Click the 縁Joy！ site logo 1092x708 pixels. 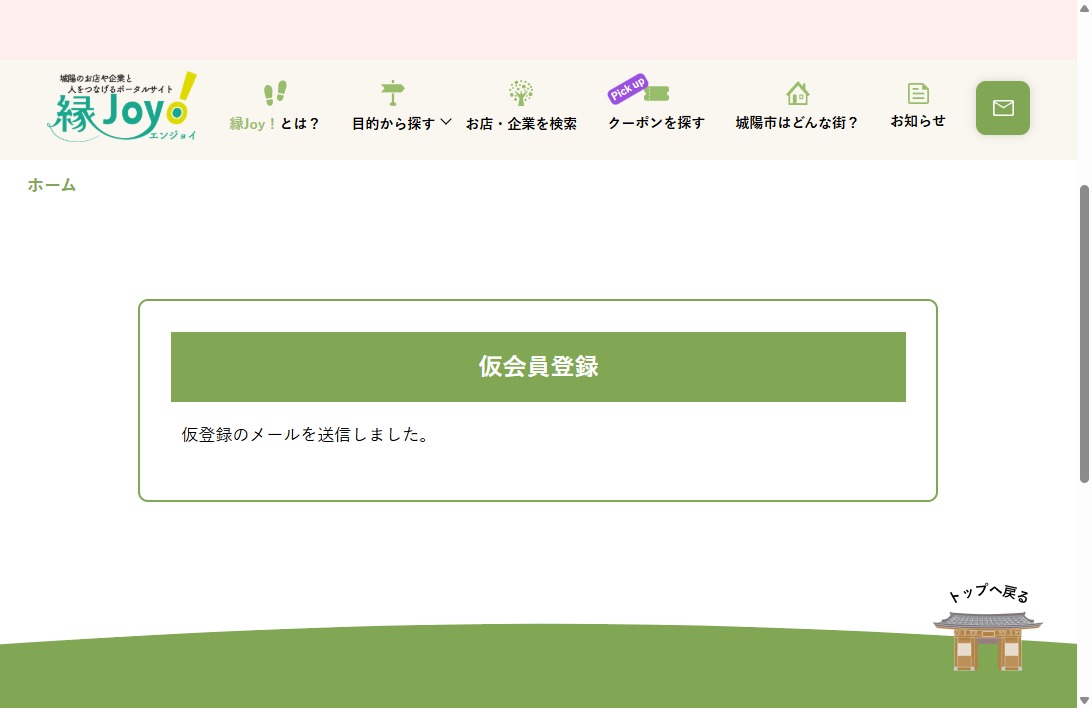pos(122,108)
